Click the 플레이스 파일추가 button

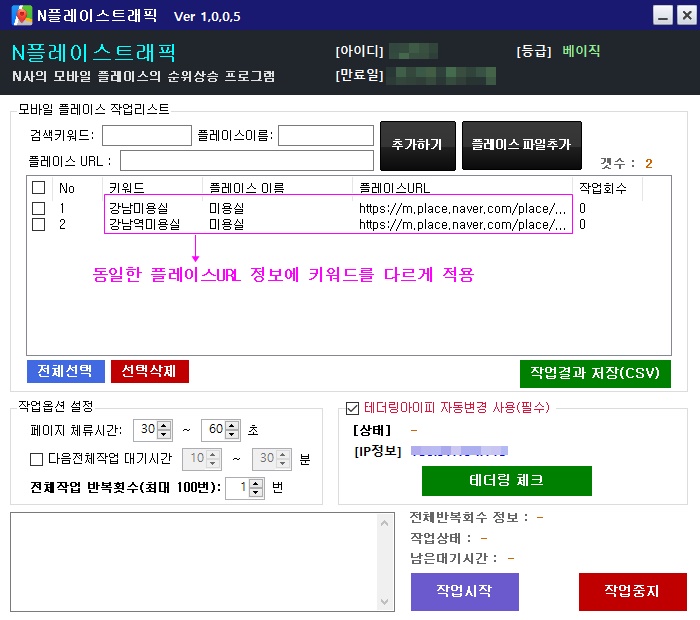point(521,145)
